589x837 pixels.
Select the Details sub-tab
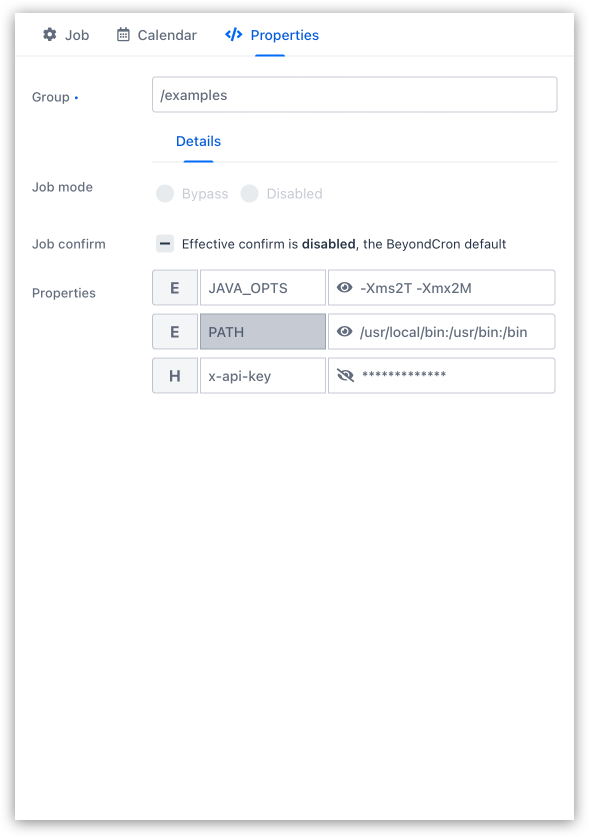coord(198,141)
